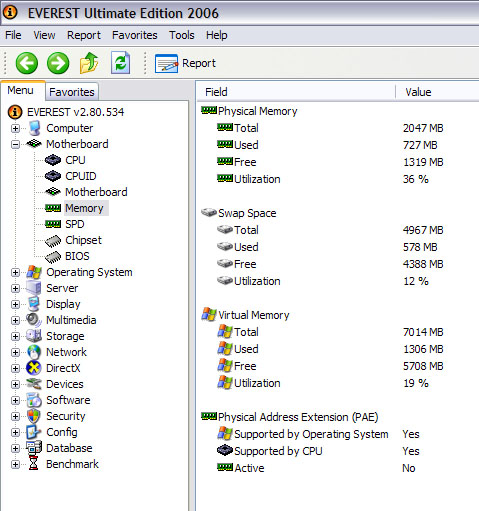Image resolution: width=479 pixels, height=511 pixels.
Task: Select the SPD tree item
Action: coord(74,224)
